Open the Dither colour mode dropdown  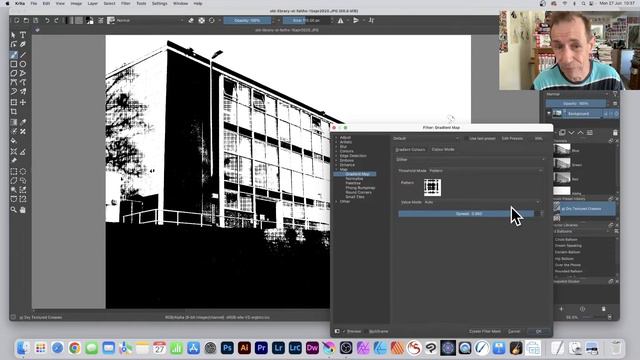coord(470,160)
